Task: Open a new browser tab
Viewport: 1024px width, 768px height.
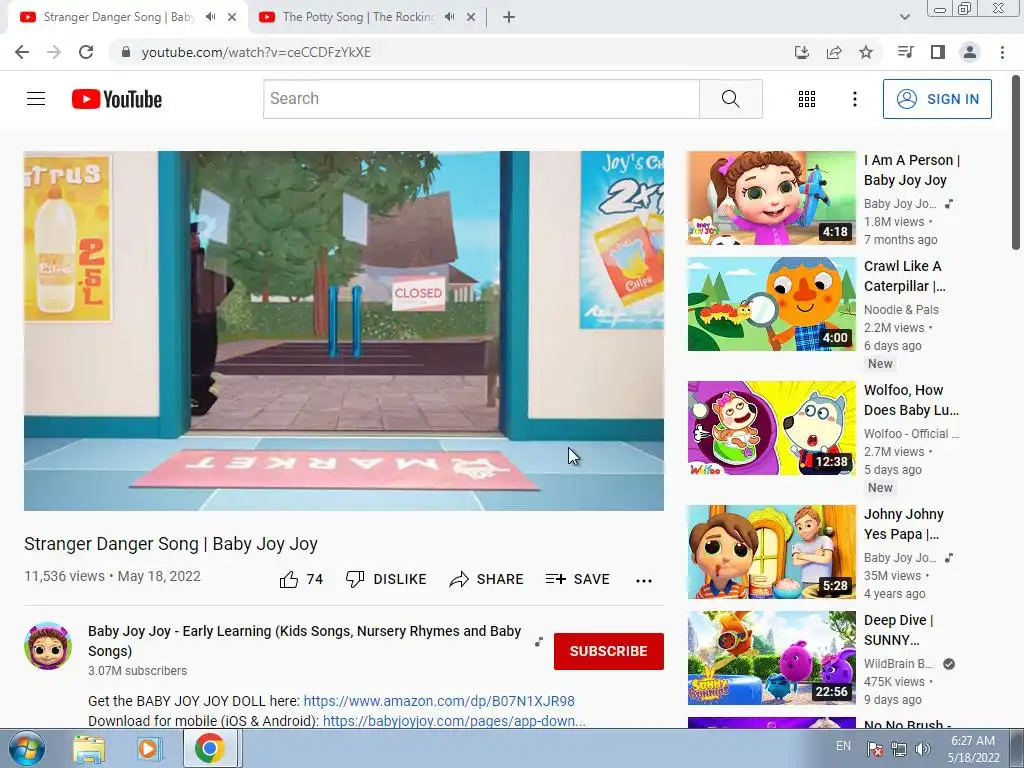Action: pyautogui.click(x=509, y=18)
